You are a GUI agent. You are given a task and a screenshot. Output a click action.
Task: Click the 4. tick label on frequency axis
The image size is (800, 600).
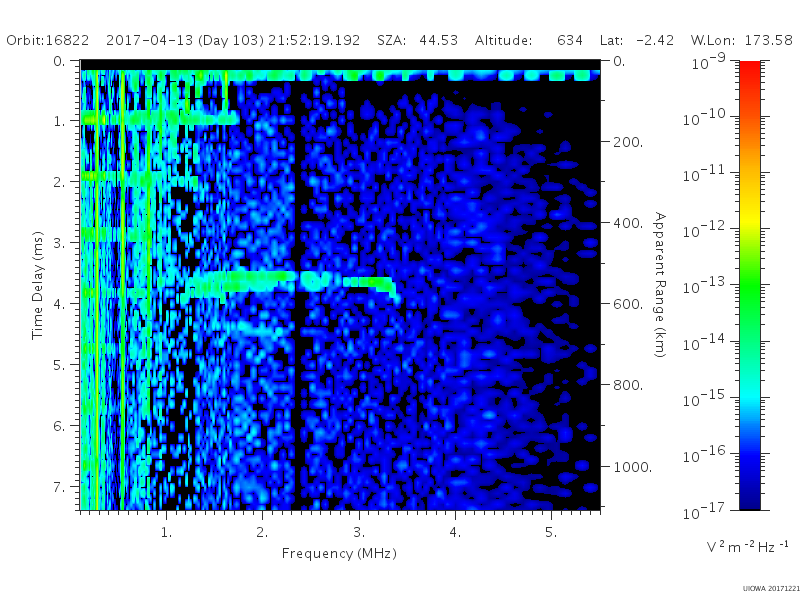pyautogui.click(x=455, y=533)
